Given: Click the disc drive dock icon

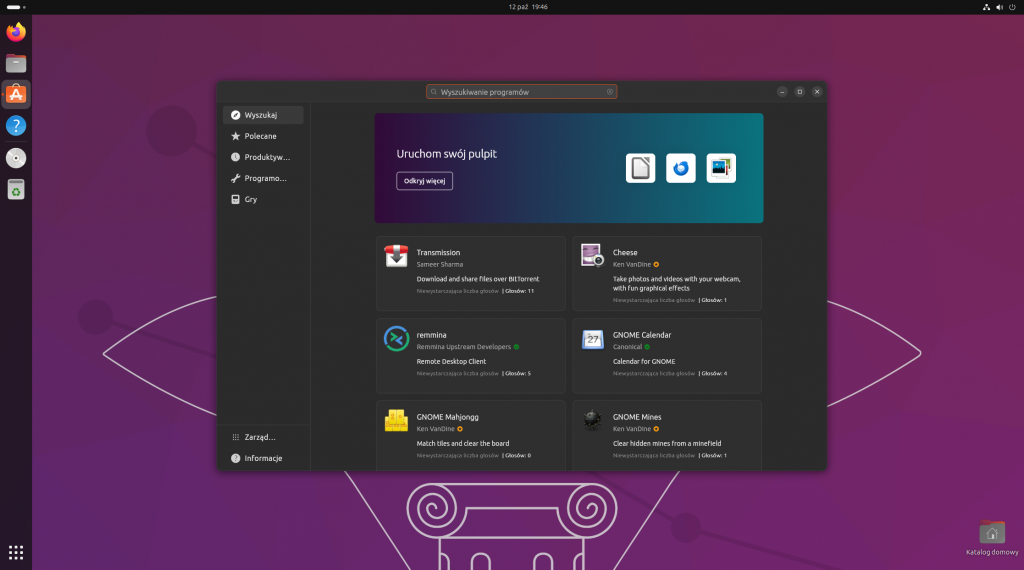Looking at the screenshot, I should coord(16,157).
